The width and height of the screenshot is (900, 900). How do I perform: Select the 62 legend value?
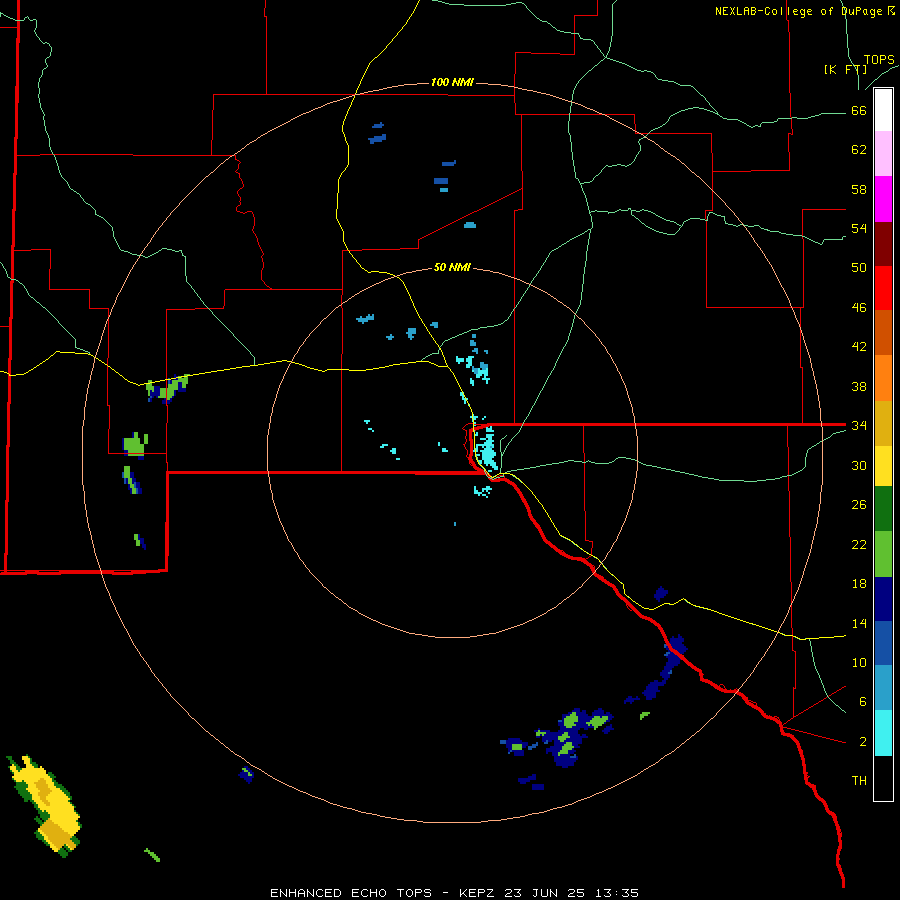[859, 150]
